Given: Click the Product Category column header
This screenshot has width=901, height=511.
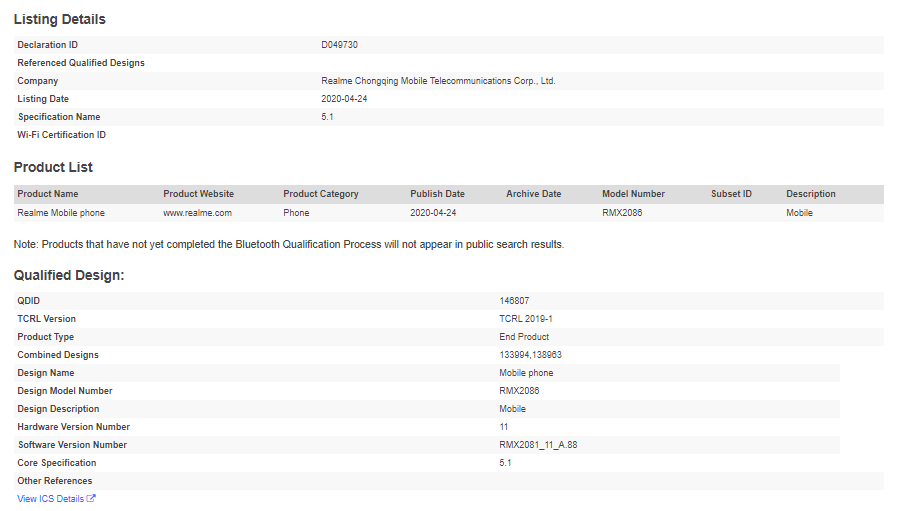Looking at the screenshot, I should 320,194.
